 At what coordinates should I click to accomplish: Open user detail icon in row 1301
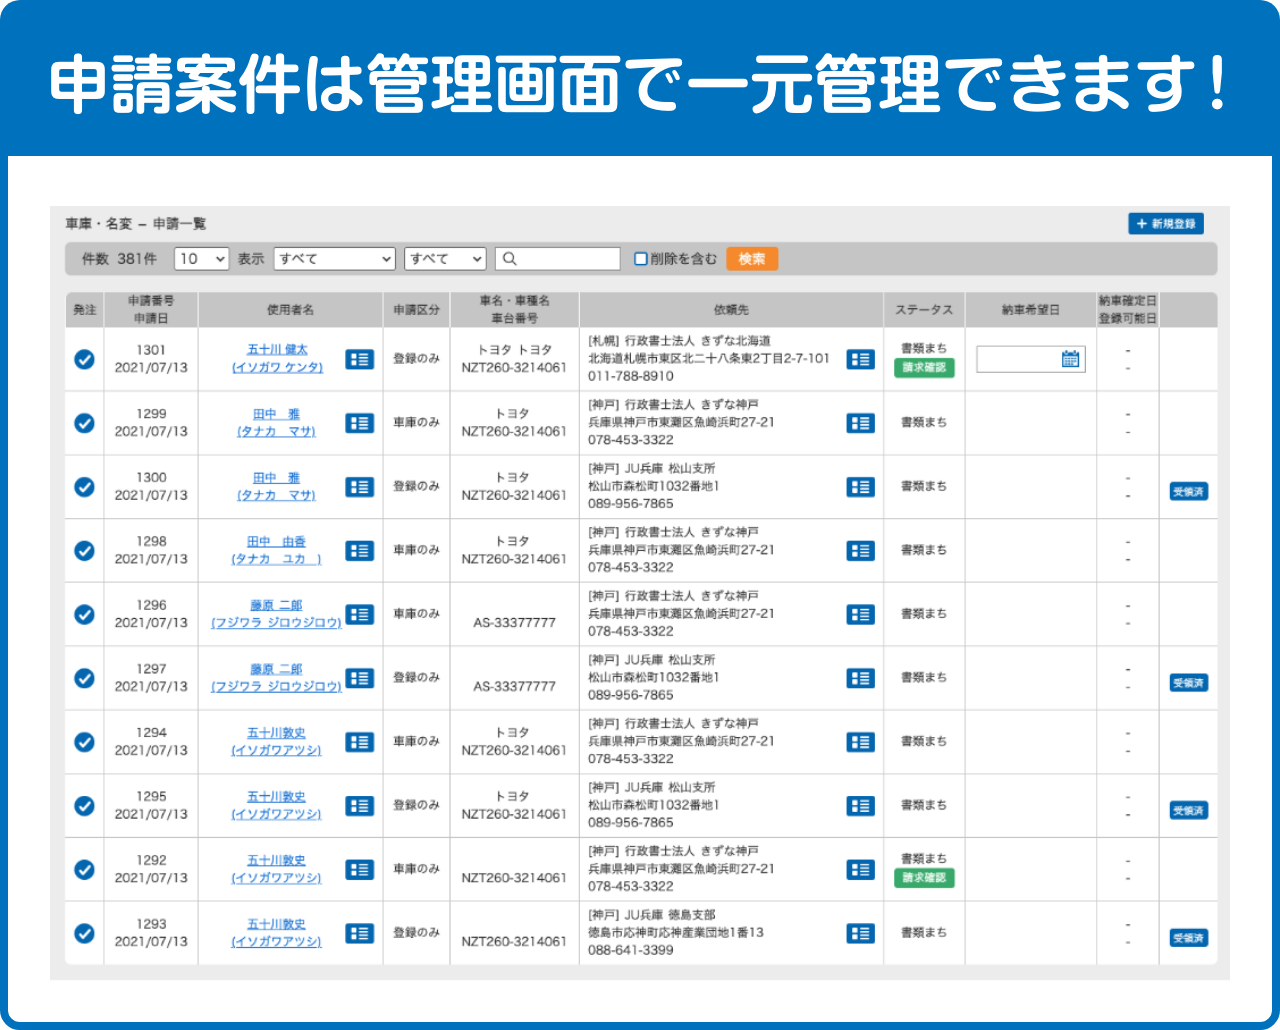(360, 359)
